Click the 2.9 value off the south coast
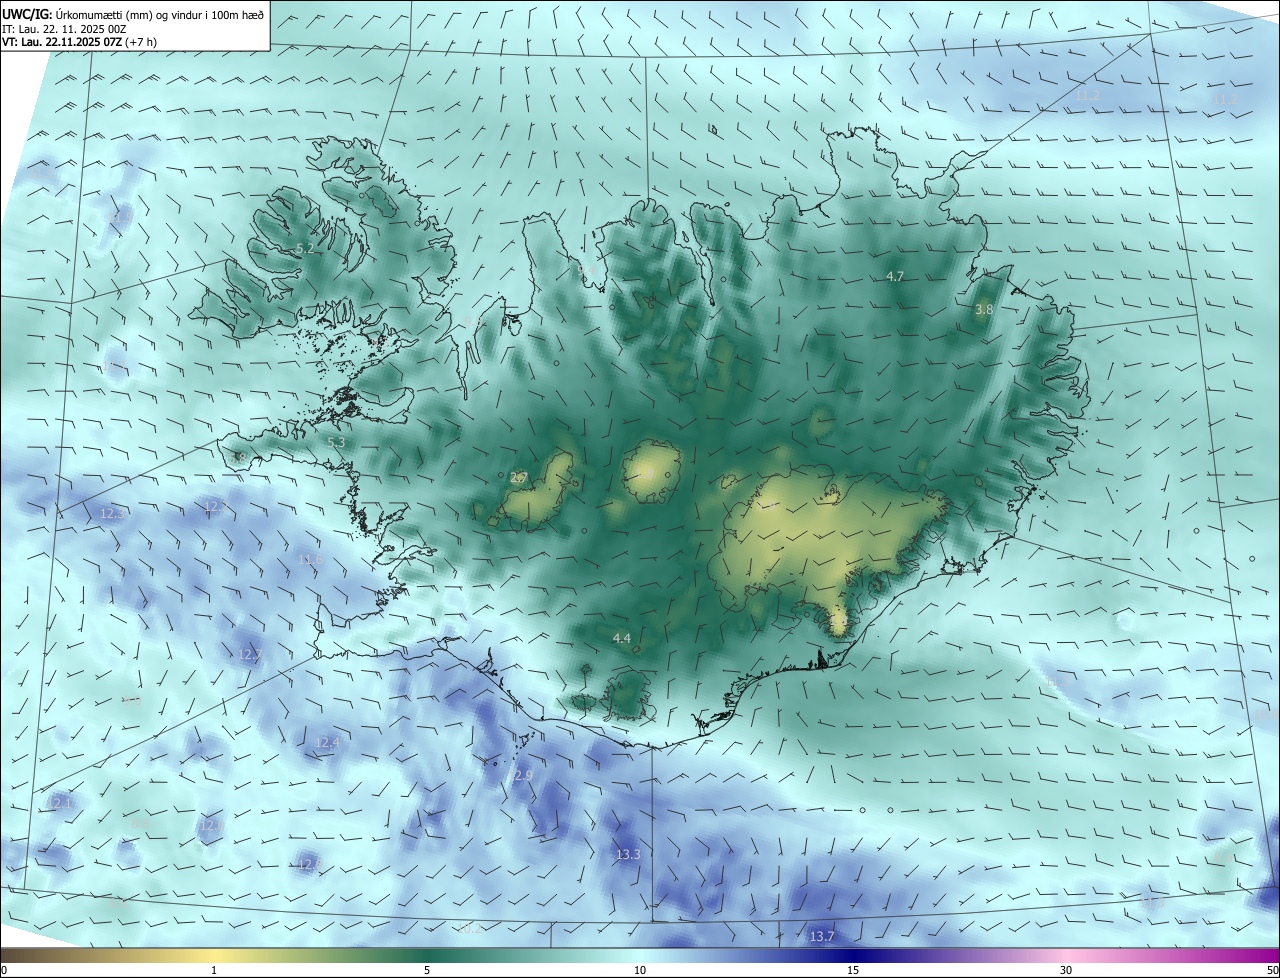This screenshot has height=978, width=1280. [524, 775]
